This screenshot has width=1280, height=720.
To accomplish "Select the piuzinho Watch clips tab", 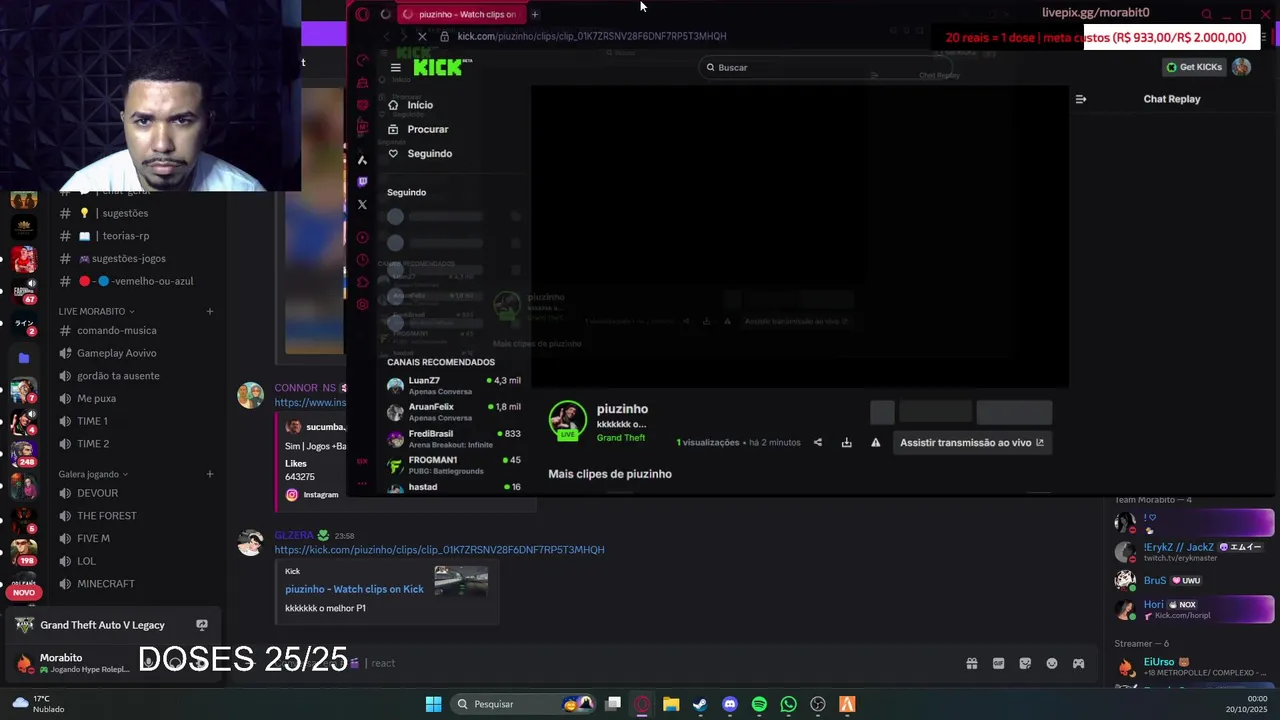I will click(460, 14).
